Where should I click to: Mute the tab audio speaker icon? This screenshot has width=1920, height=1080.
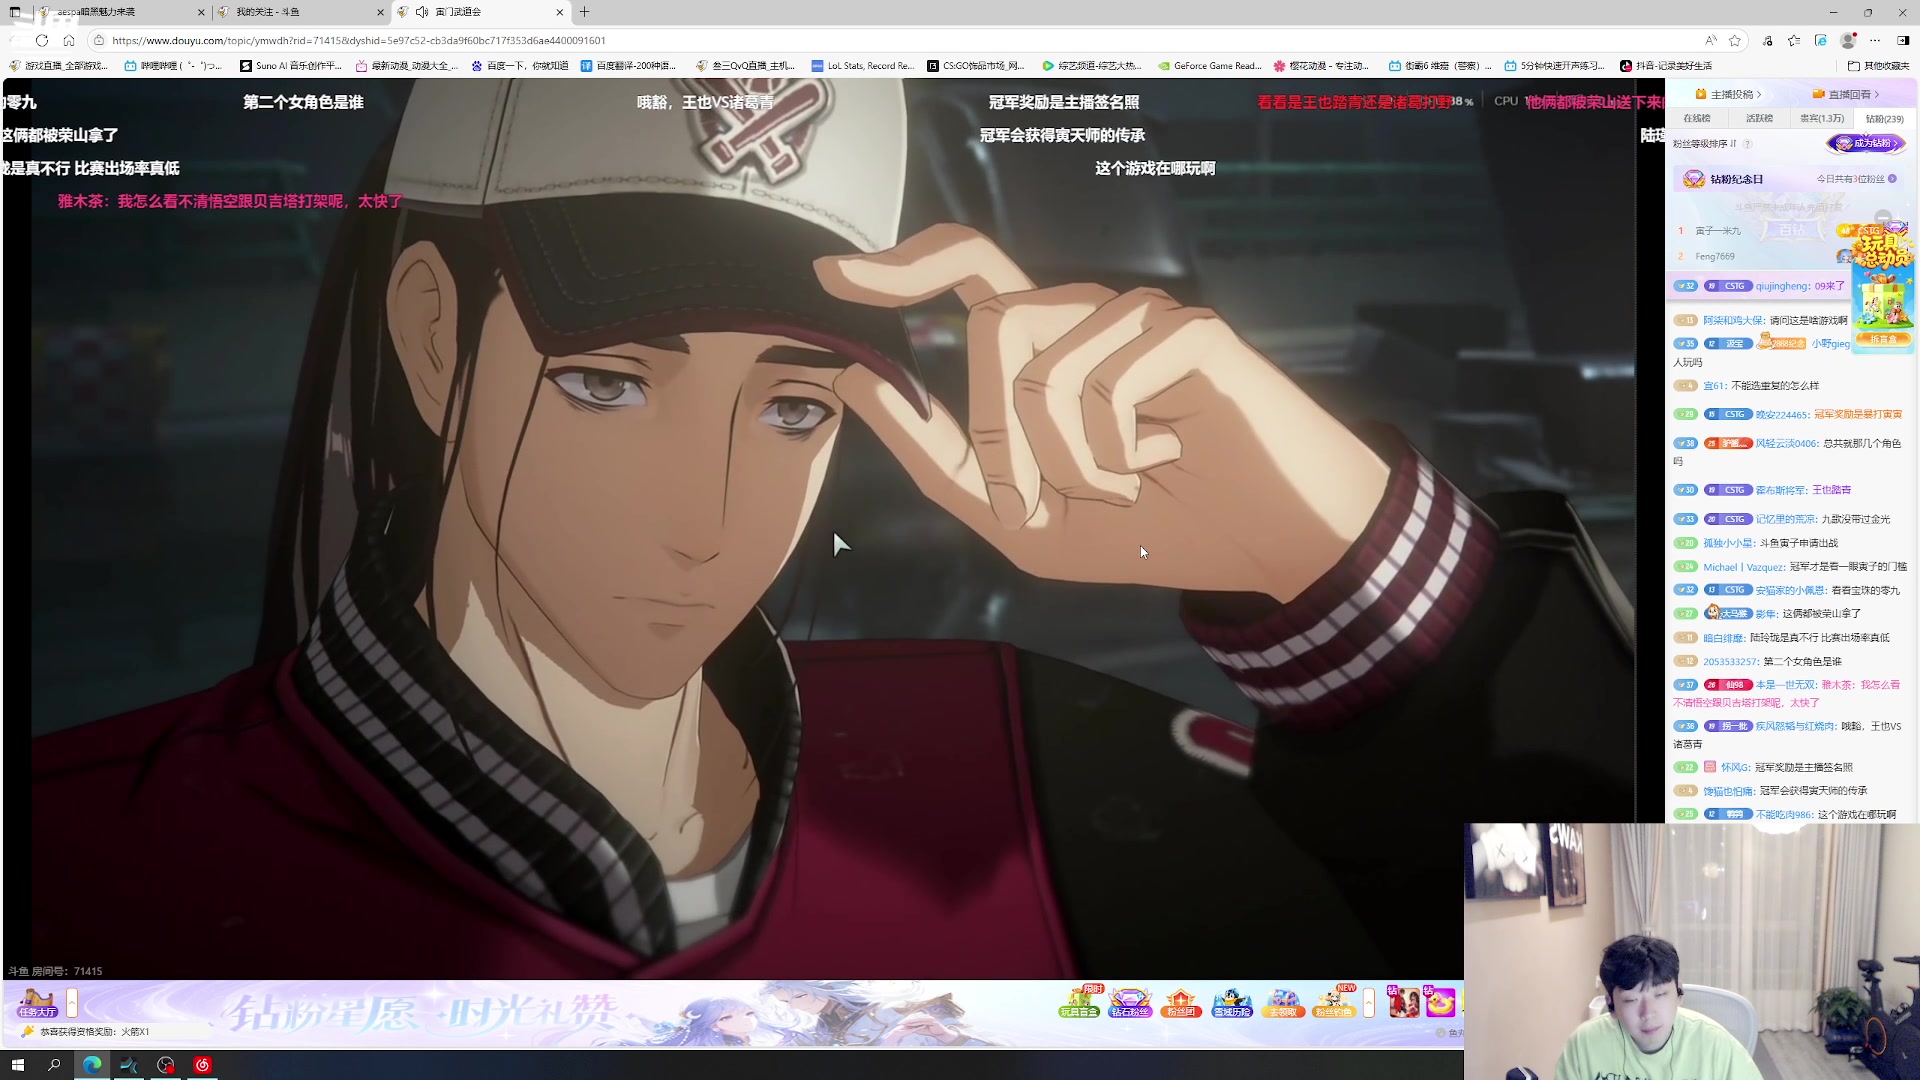422,12
